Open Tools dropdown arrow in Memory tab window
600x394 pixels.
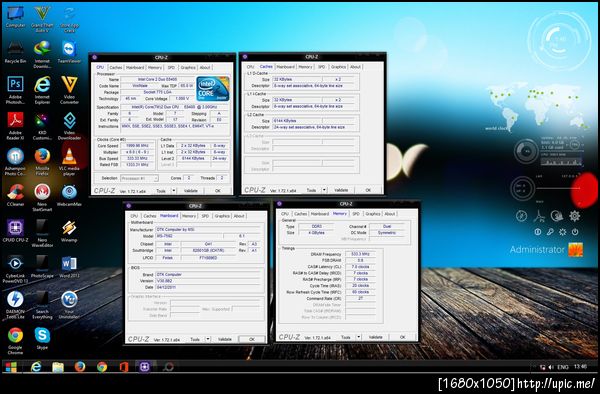pos(359,337)
